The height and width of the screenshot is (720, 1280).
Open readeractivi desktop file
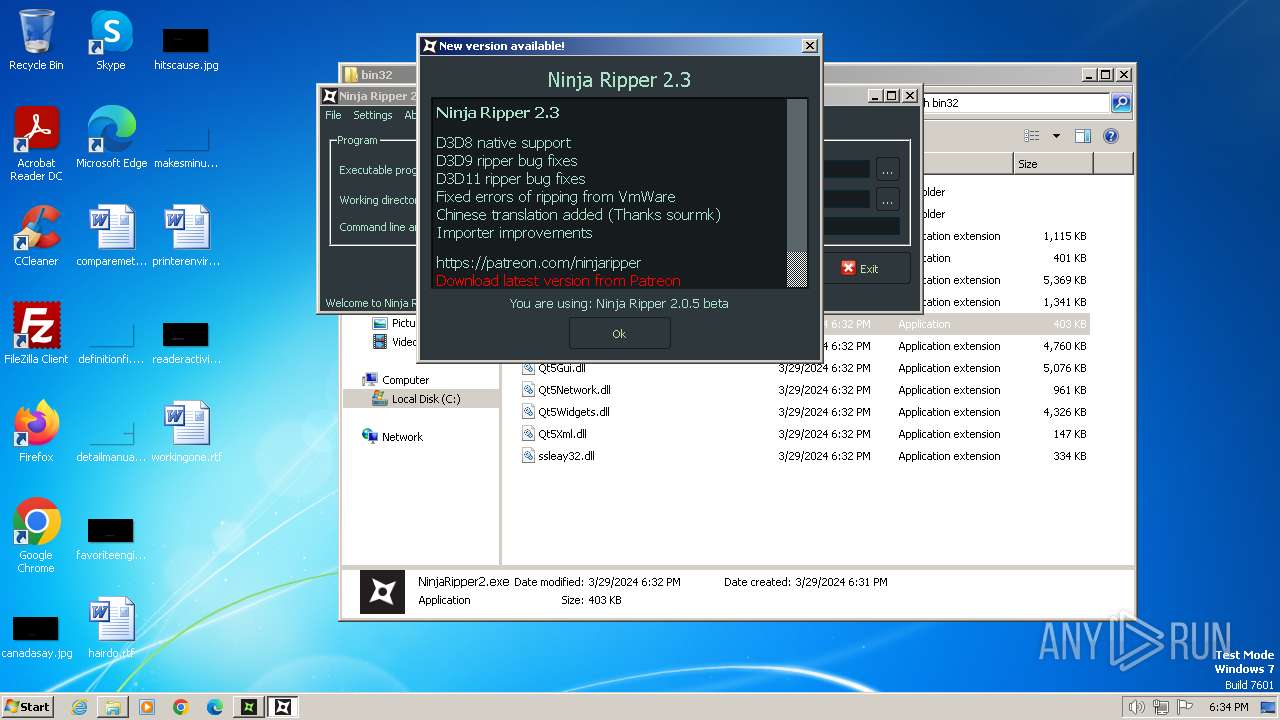[186, 342]
